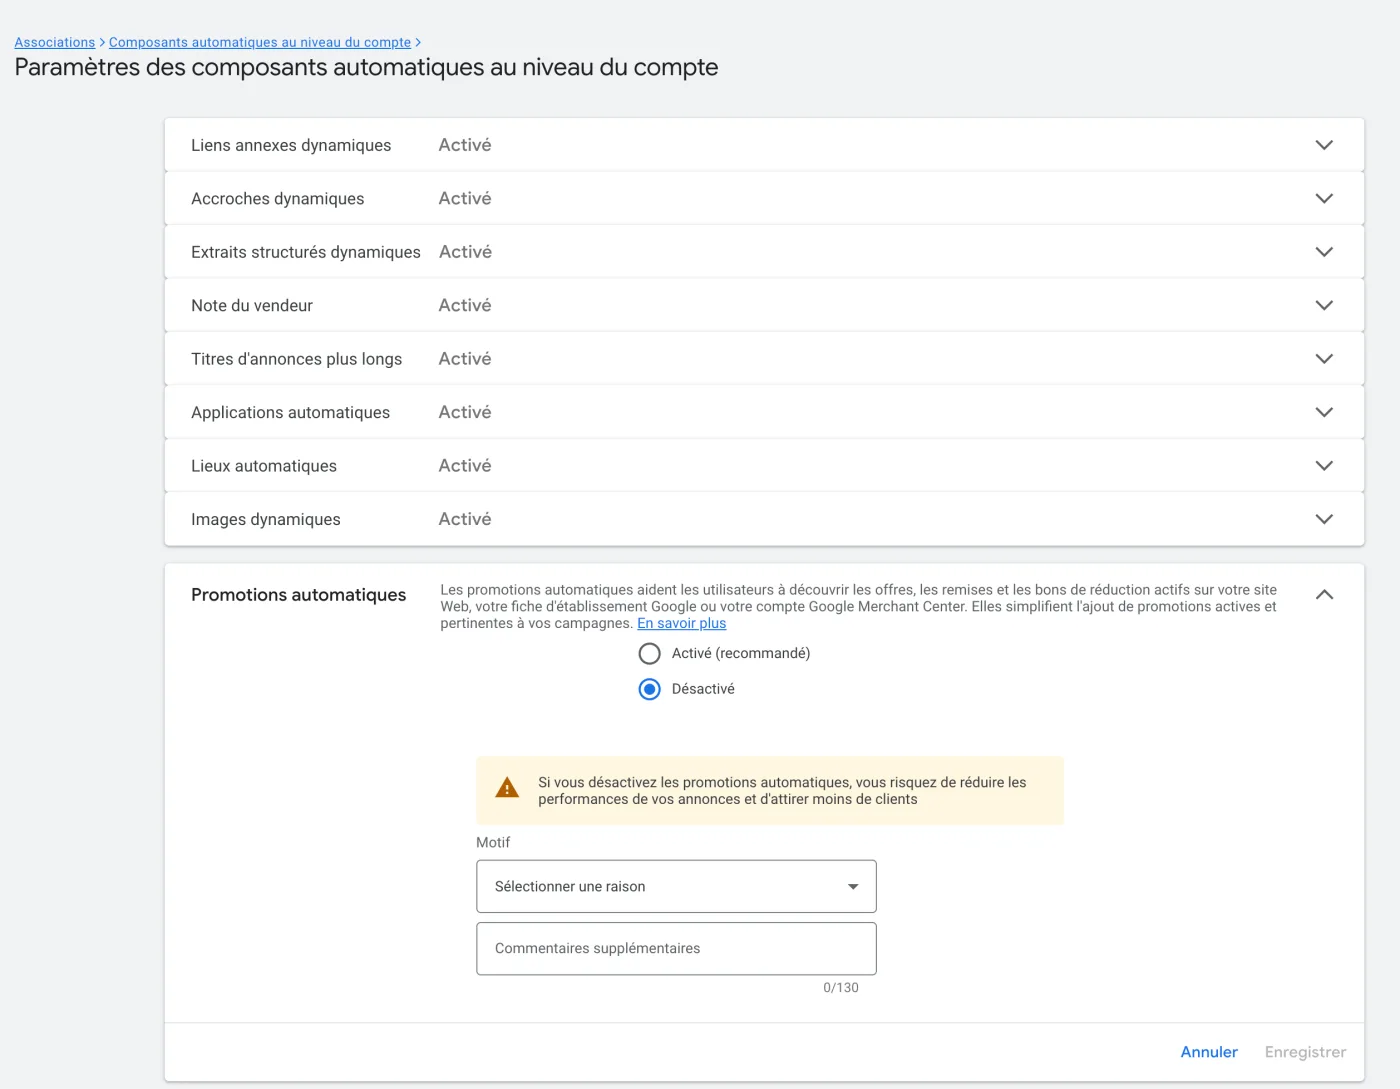The height and width of the screenshot is (1089, 1400).
Task: Expand the Note du vendeur chevron
Action: 1324,305
